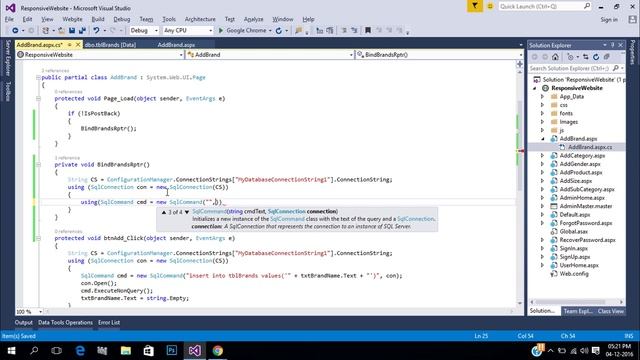Select Web.config in Solution Explorer
640x360 pixels.
click(574, 274)
